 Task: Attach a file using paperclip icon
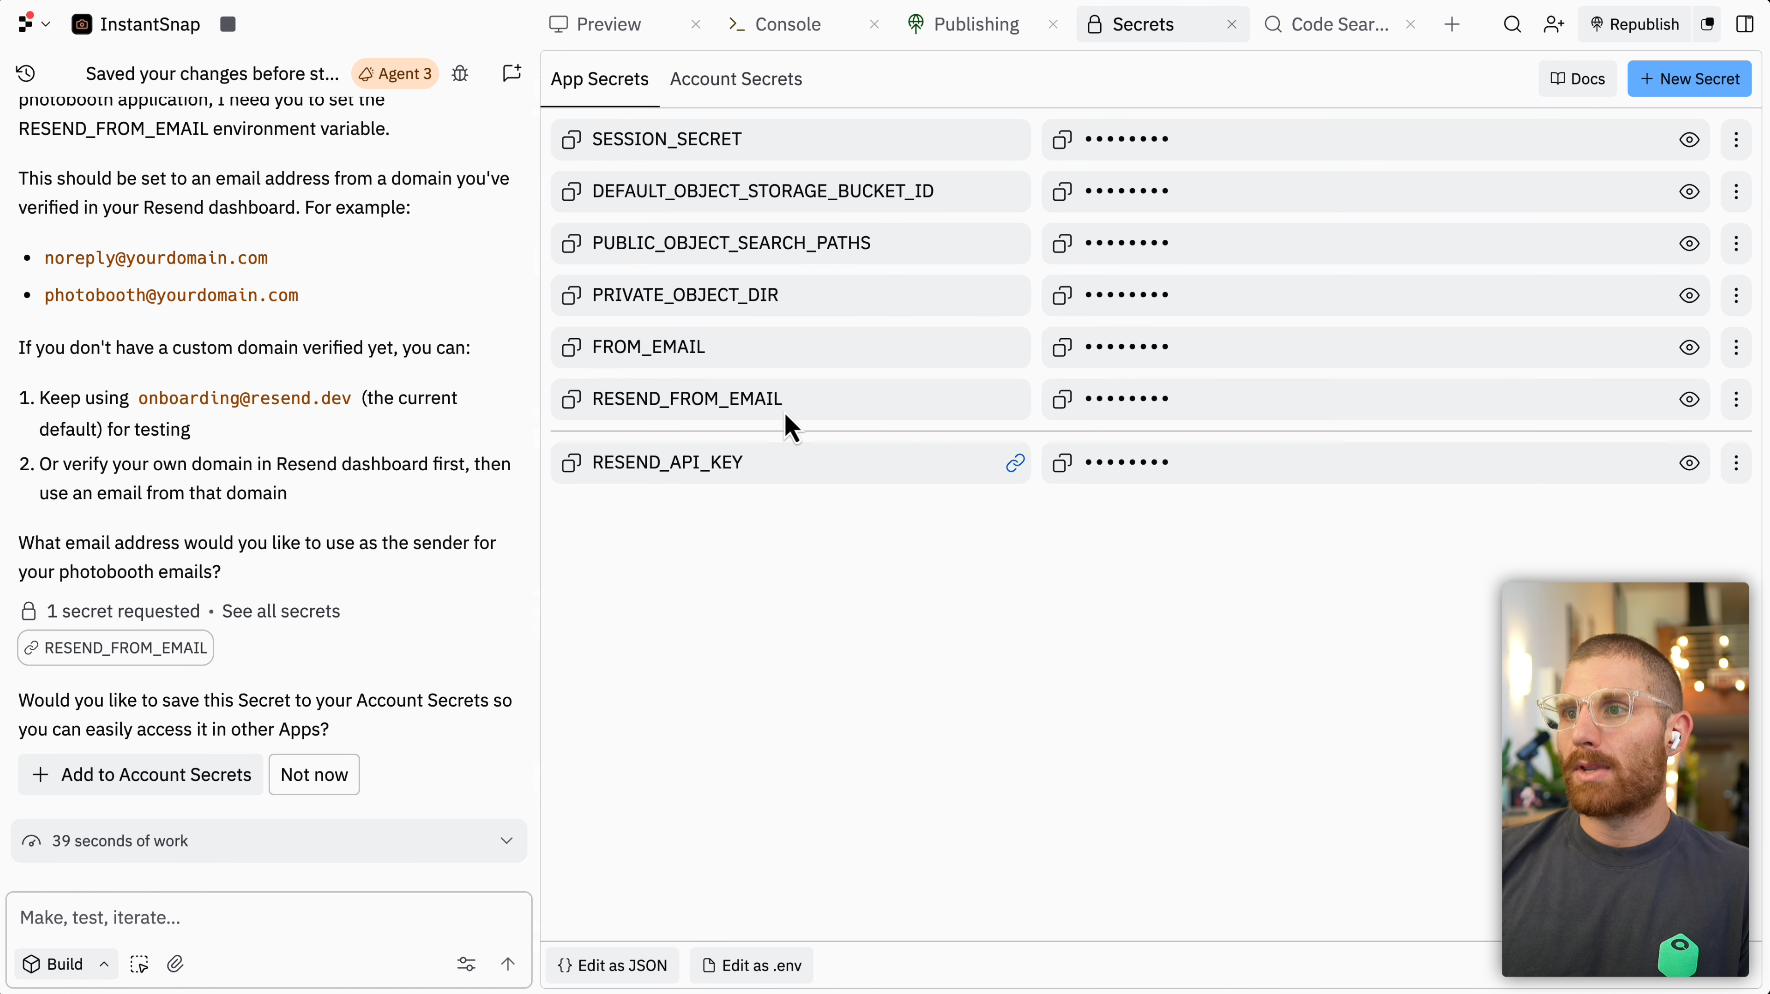175,964
